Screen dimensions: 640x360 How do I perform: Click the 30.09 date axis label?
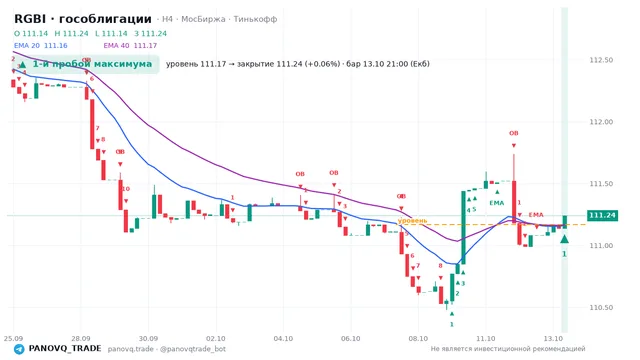[x=148, y=339]
